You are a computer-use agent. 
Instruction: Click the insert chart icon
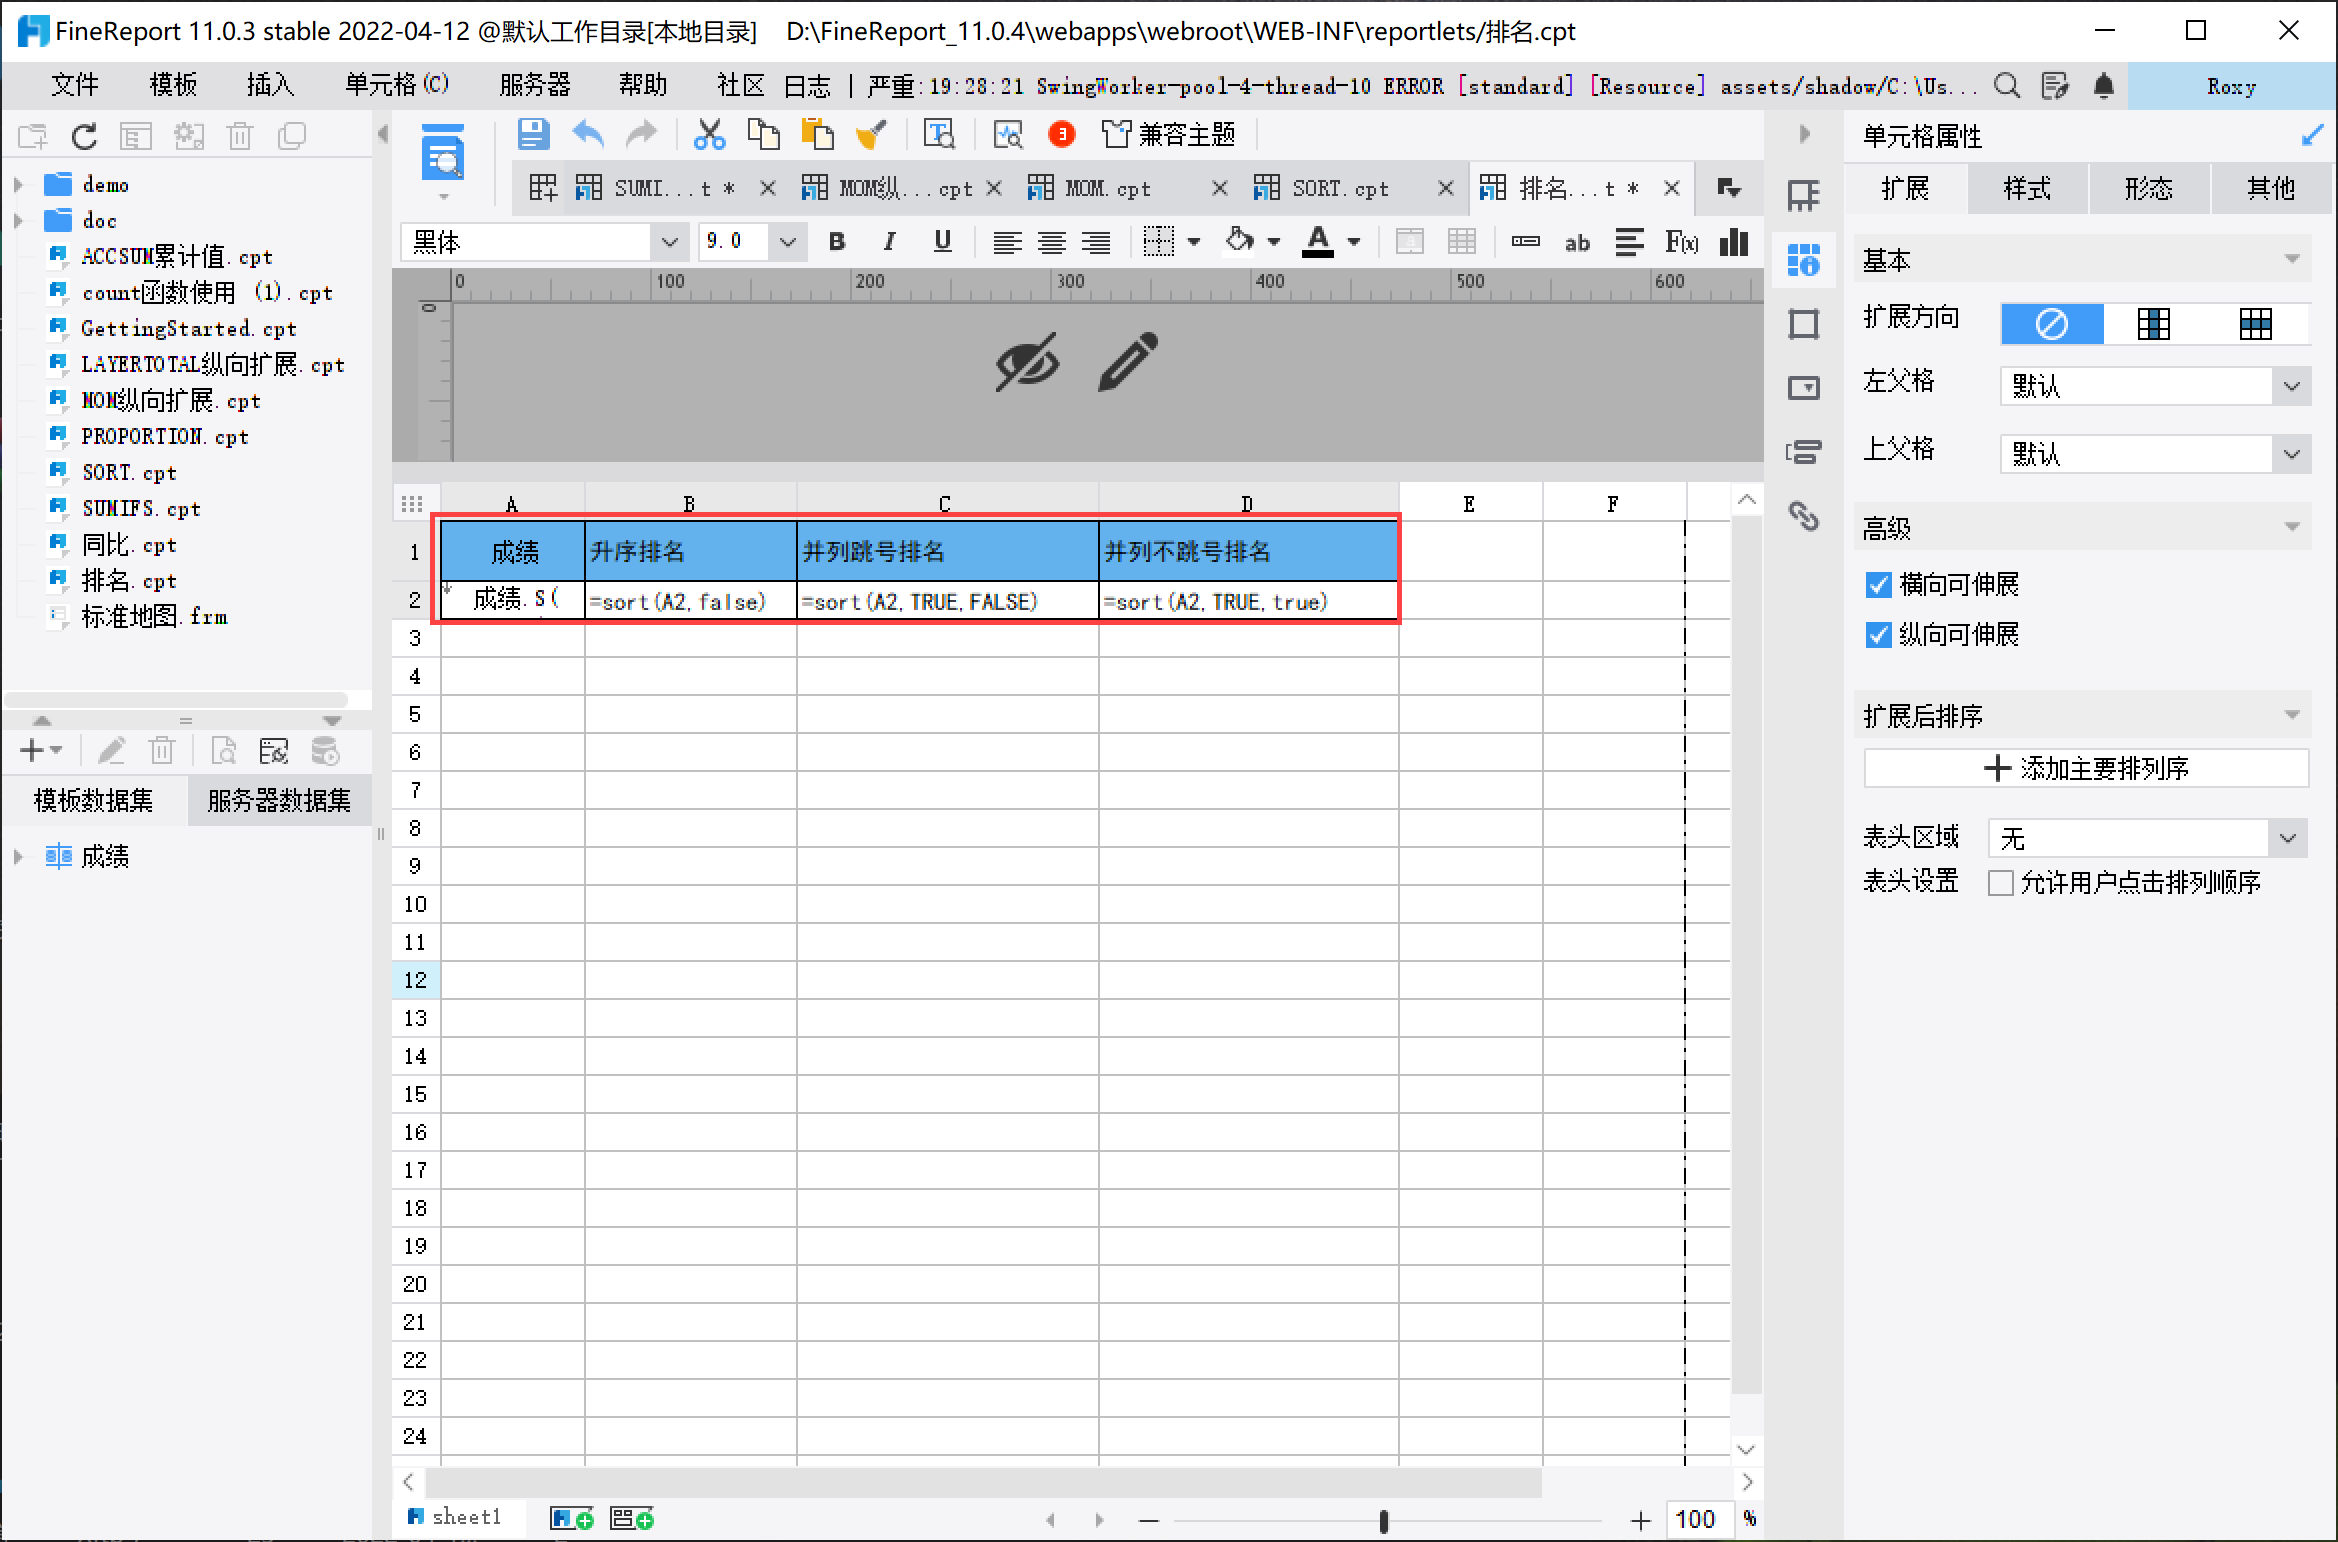pos(1733,242)
